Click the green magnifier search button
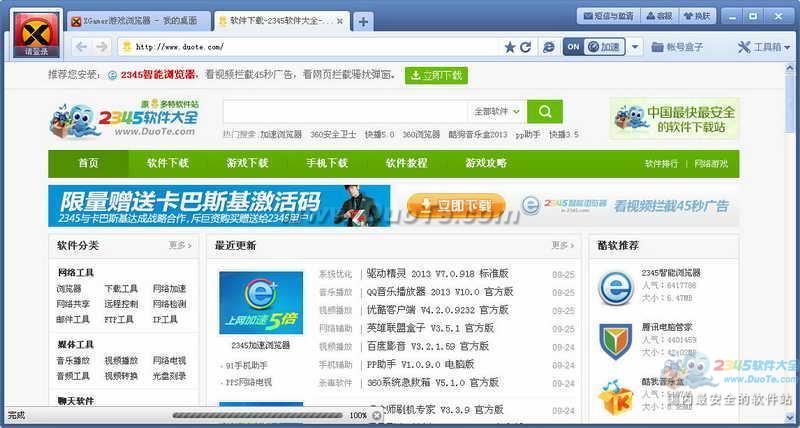Screen dimensions: 800x428 click(x=544, y=111)
